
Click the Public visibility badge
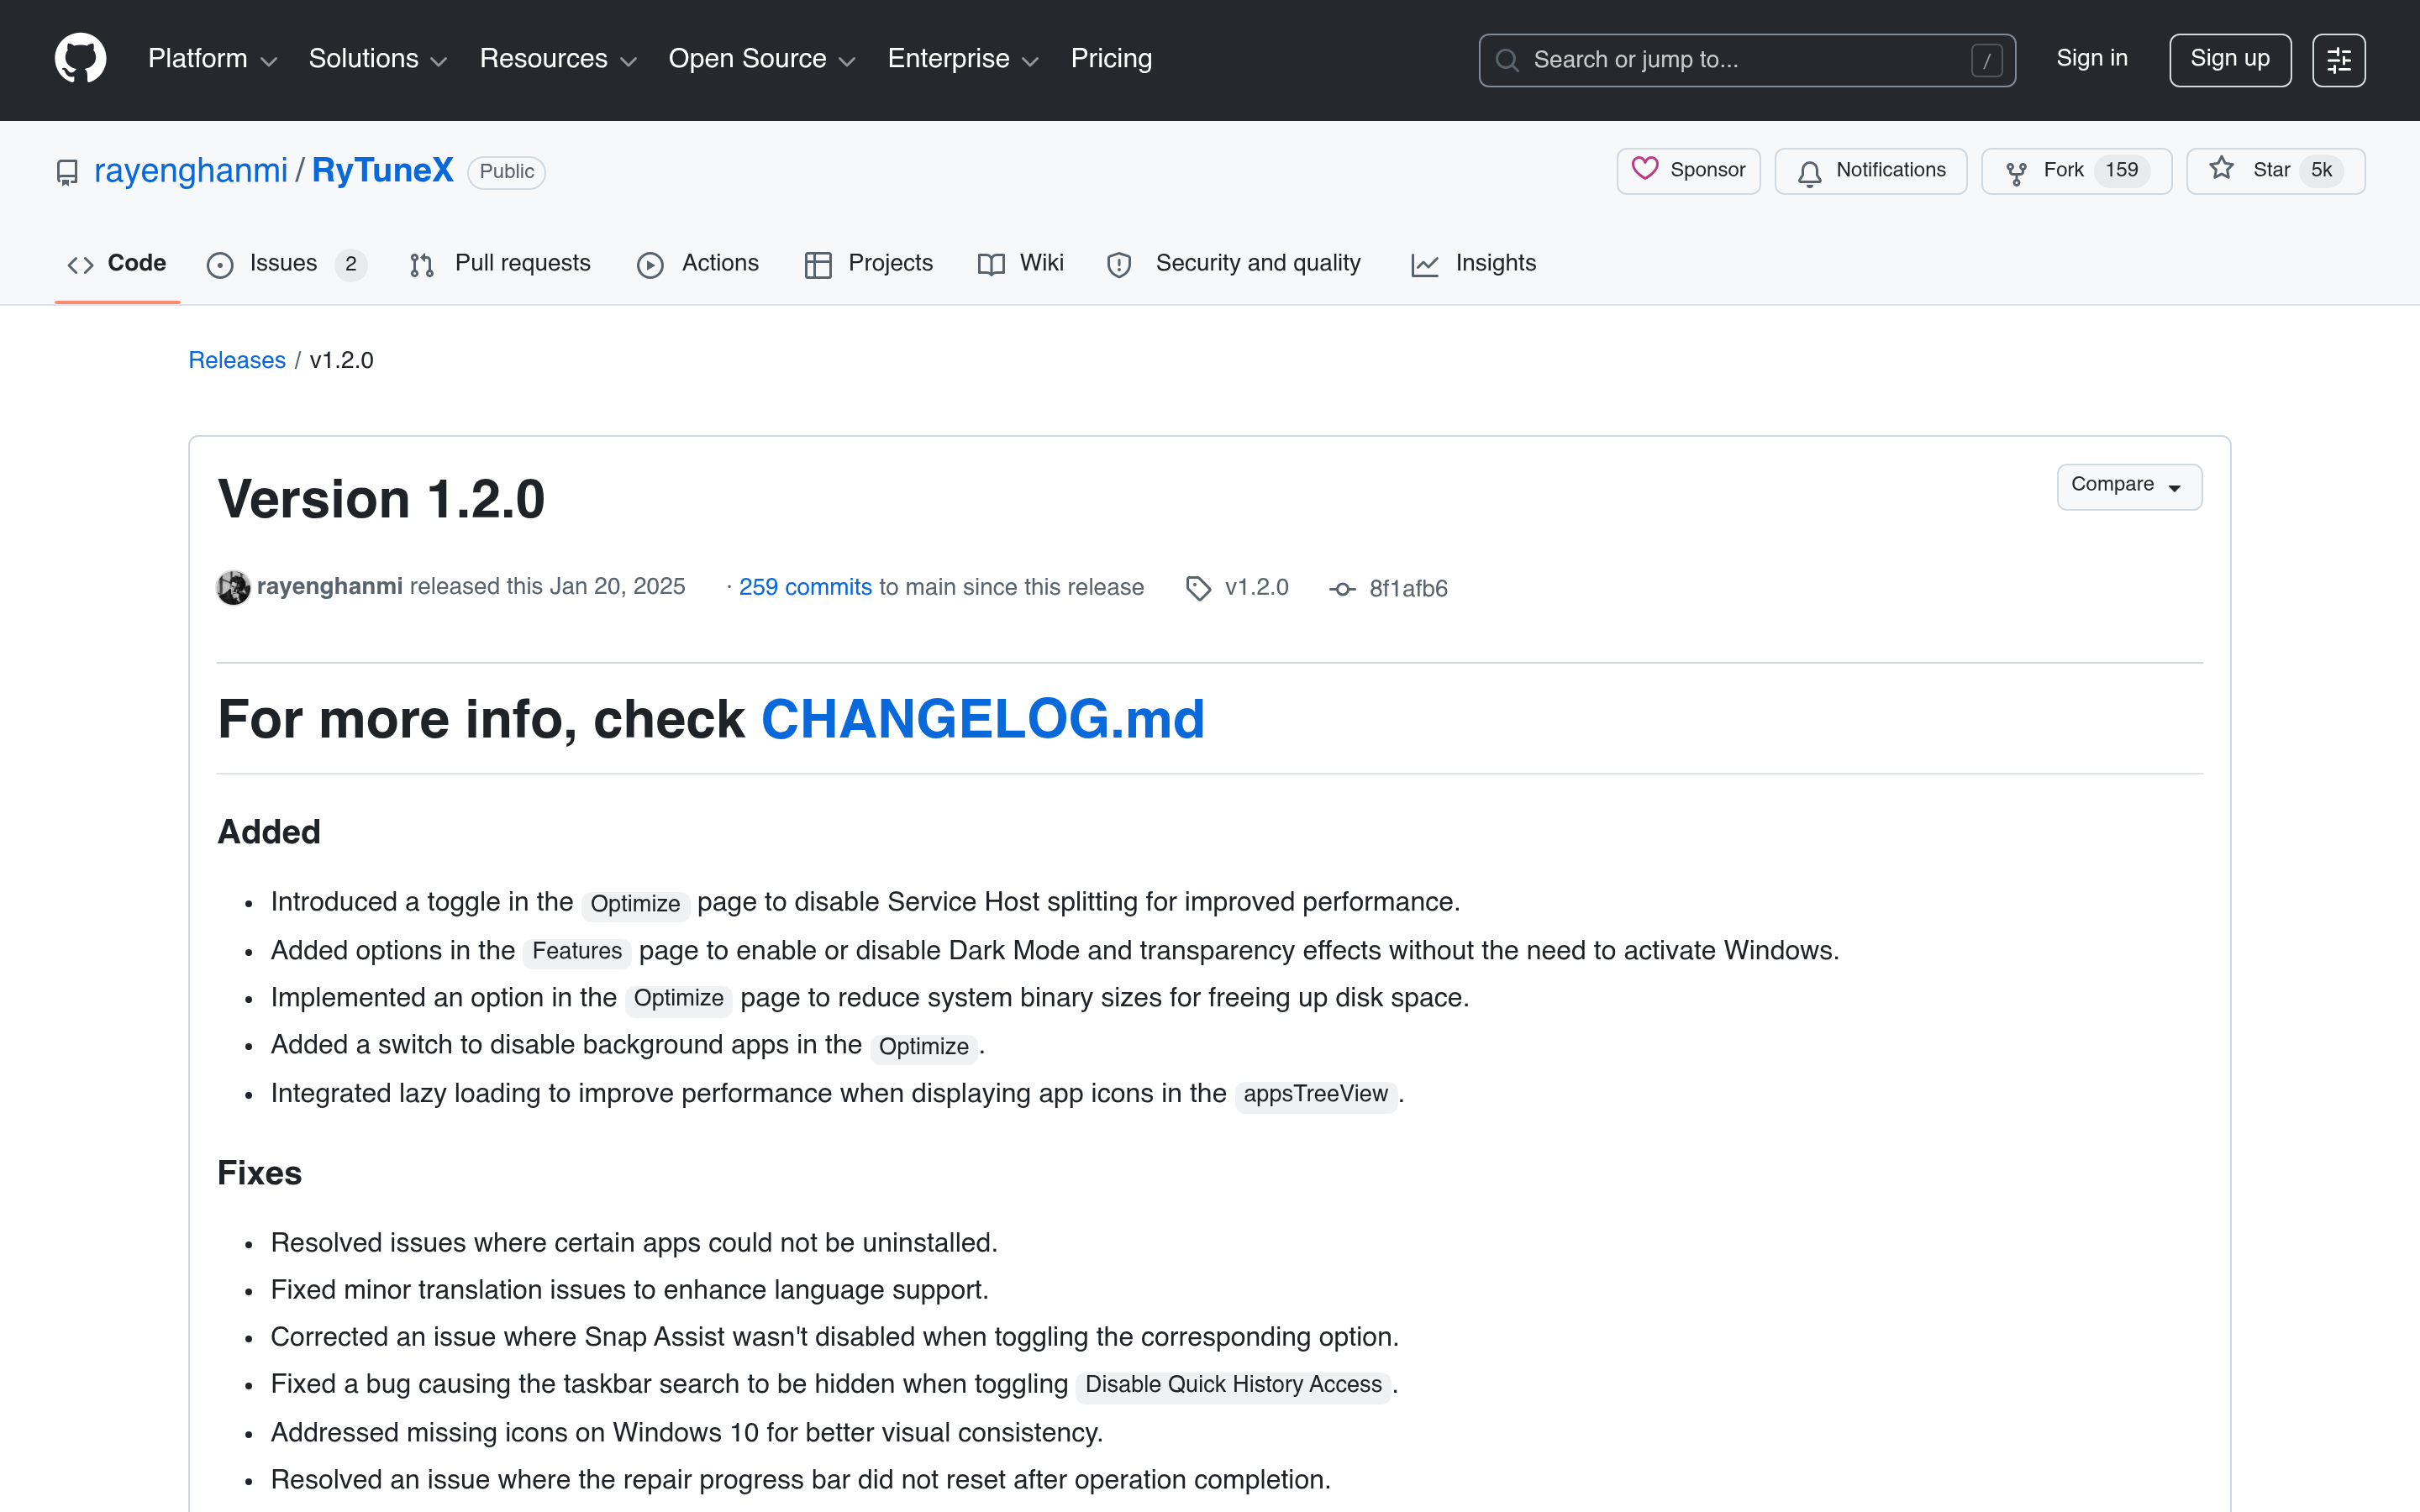[506, 172]
